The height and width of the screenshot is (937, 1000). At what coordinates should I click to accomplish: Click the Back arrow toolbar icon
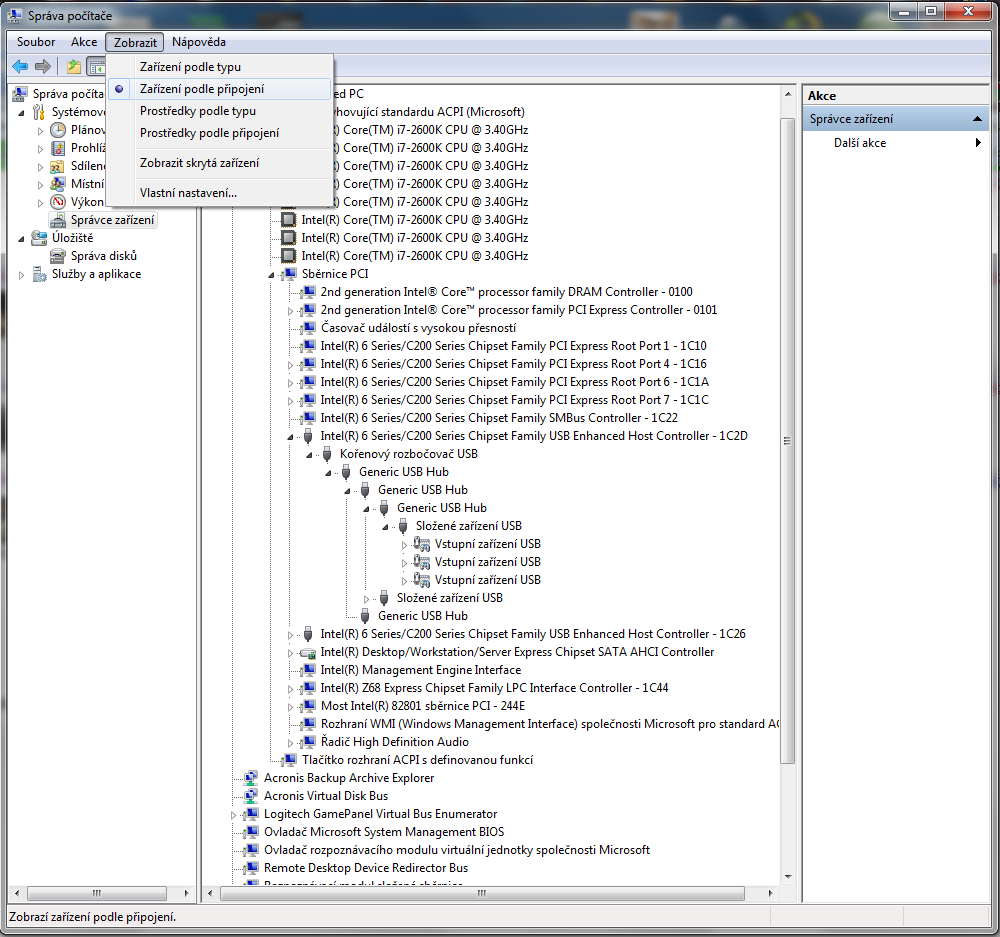(x=20, y=66)
